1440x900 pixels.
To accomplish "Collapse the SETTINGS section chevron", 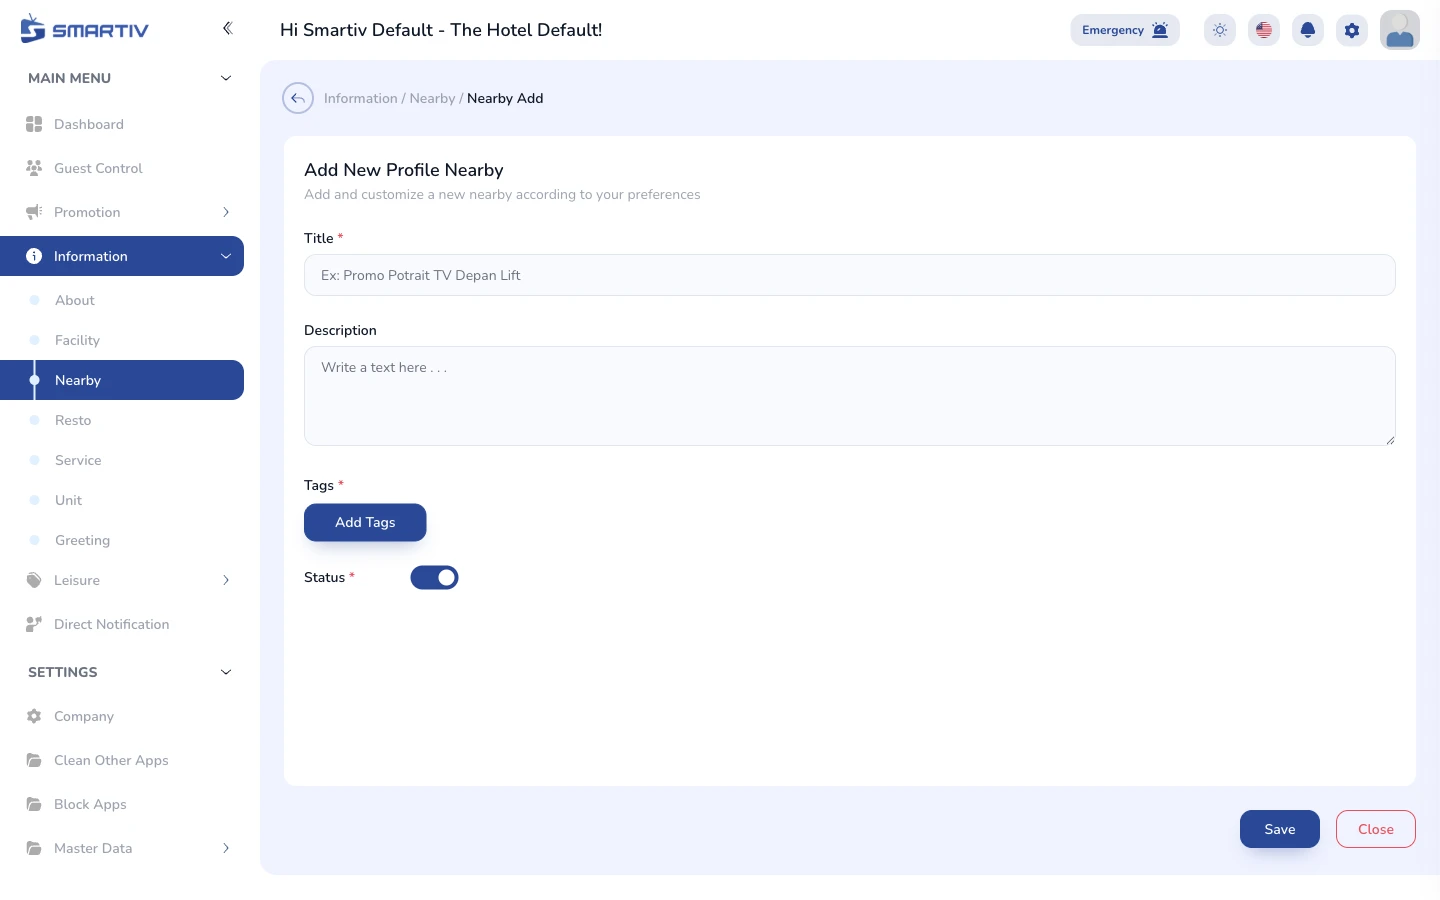I will [x=226, y=672].
